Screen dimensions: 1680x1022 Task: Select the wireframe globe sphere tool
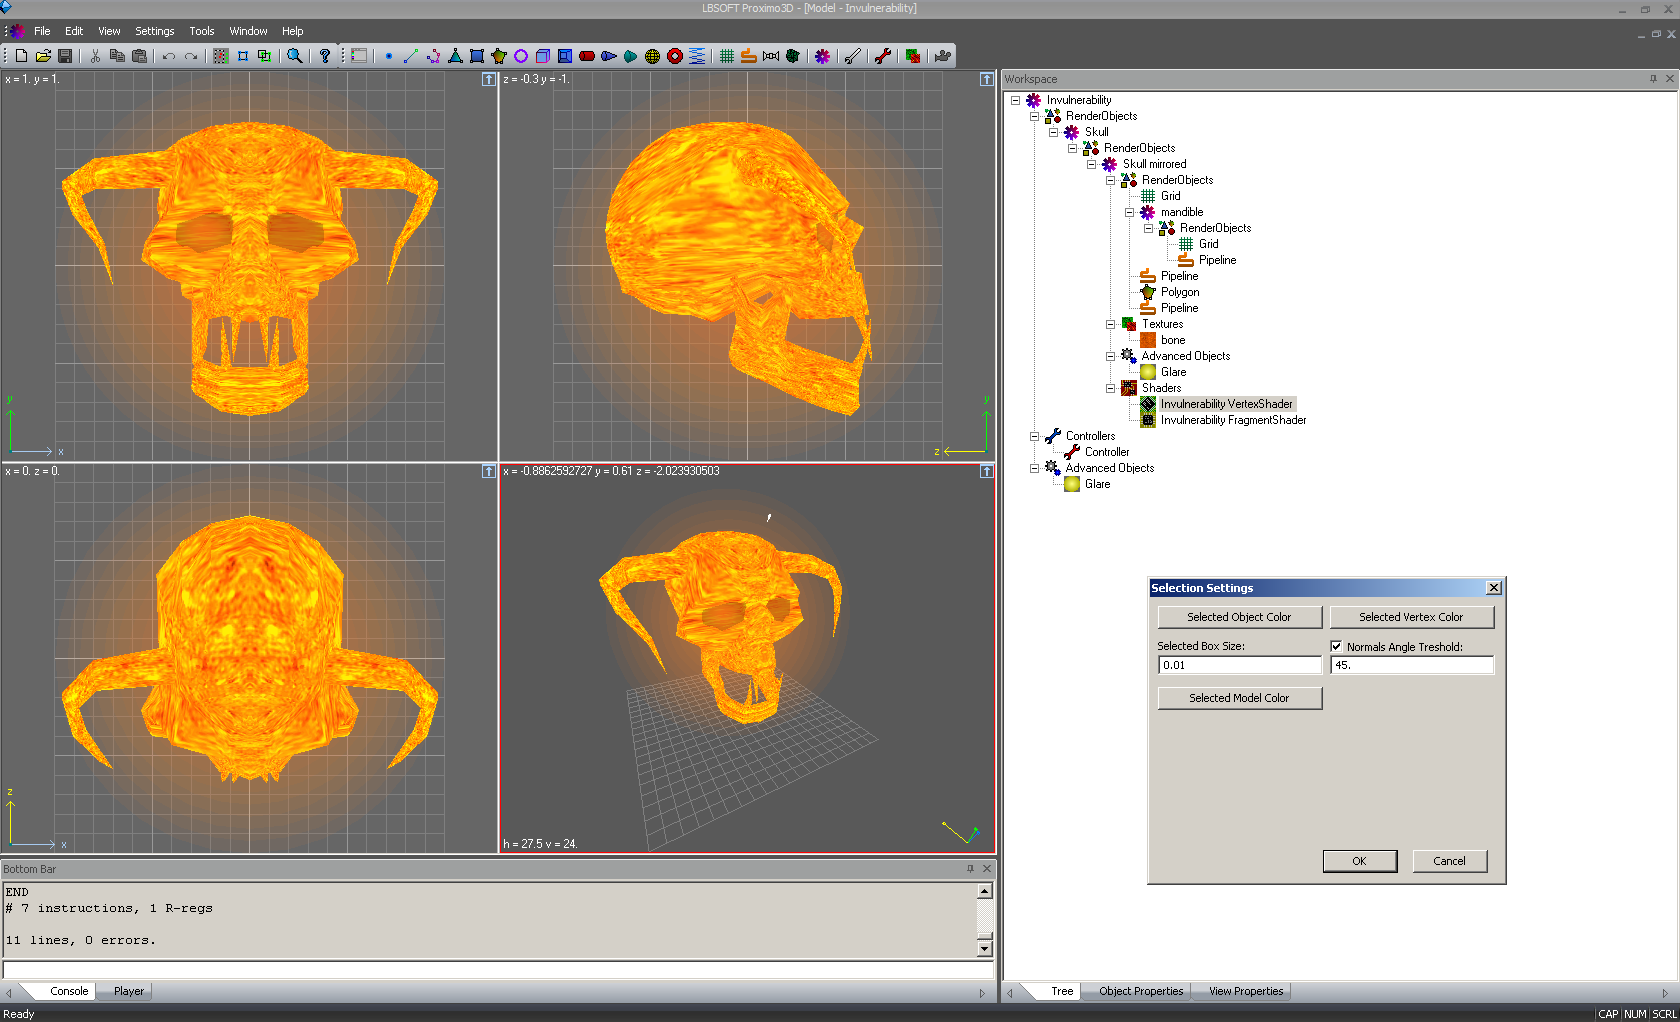coord(652,56)
